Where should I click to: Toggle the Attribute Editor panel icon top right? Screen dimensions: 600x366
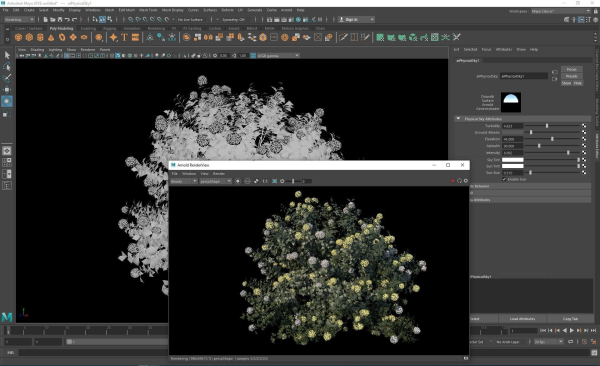pos(581,20)
